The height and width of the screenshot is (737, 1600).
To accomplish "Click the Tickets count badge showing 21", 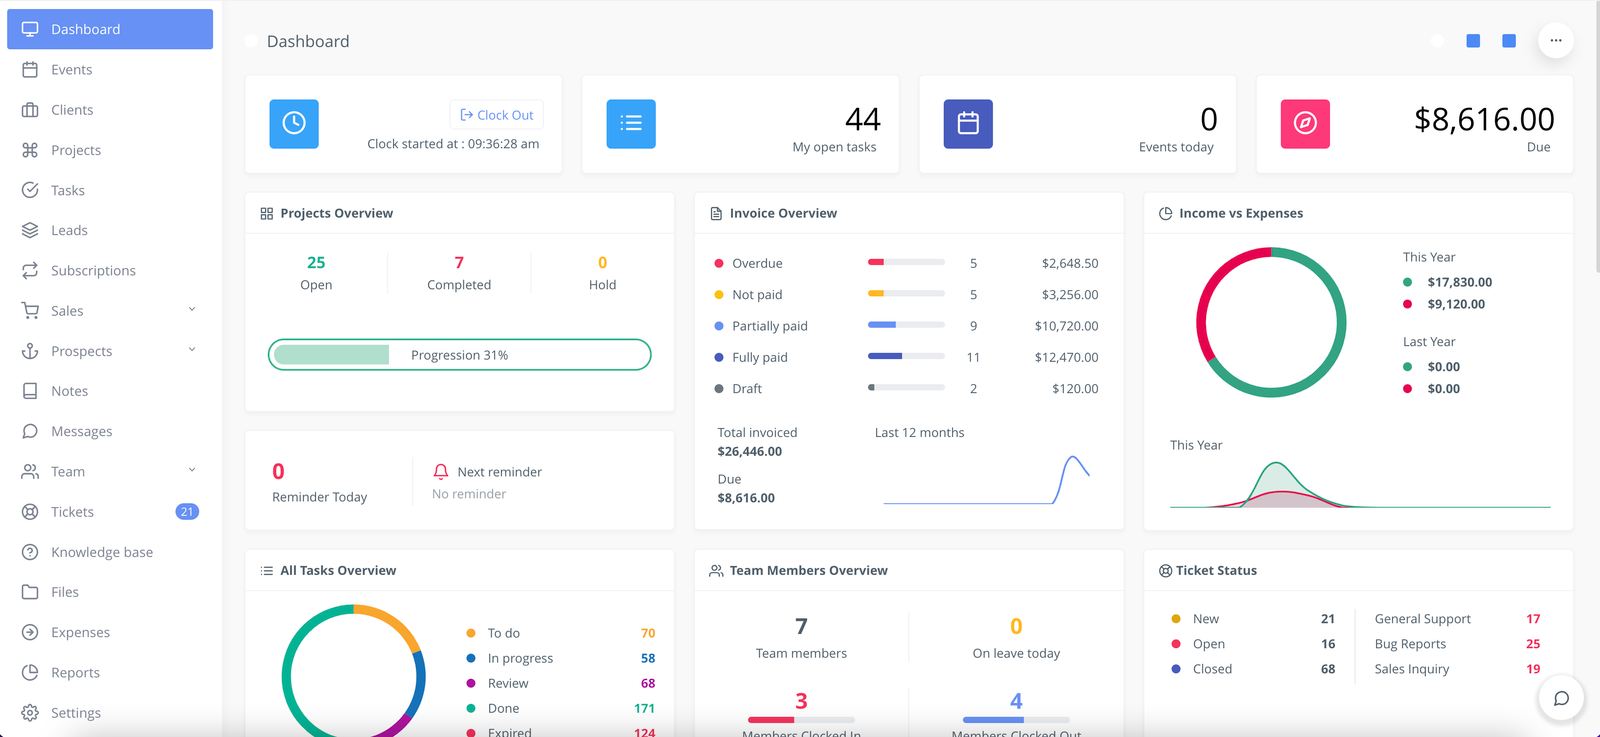I will [x=187, y=512].
